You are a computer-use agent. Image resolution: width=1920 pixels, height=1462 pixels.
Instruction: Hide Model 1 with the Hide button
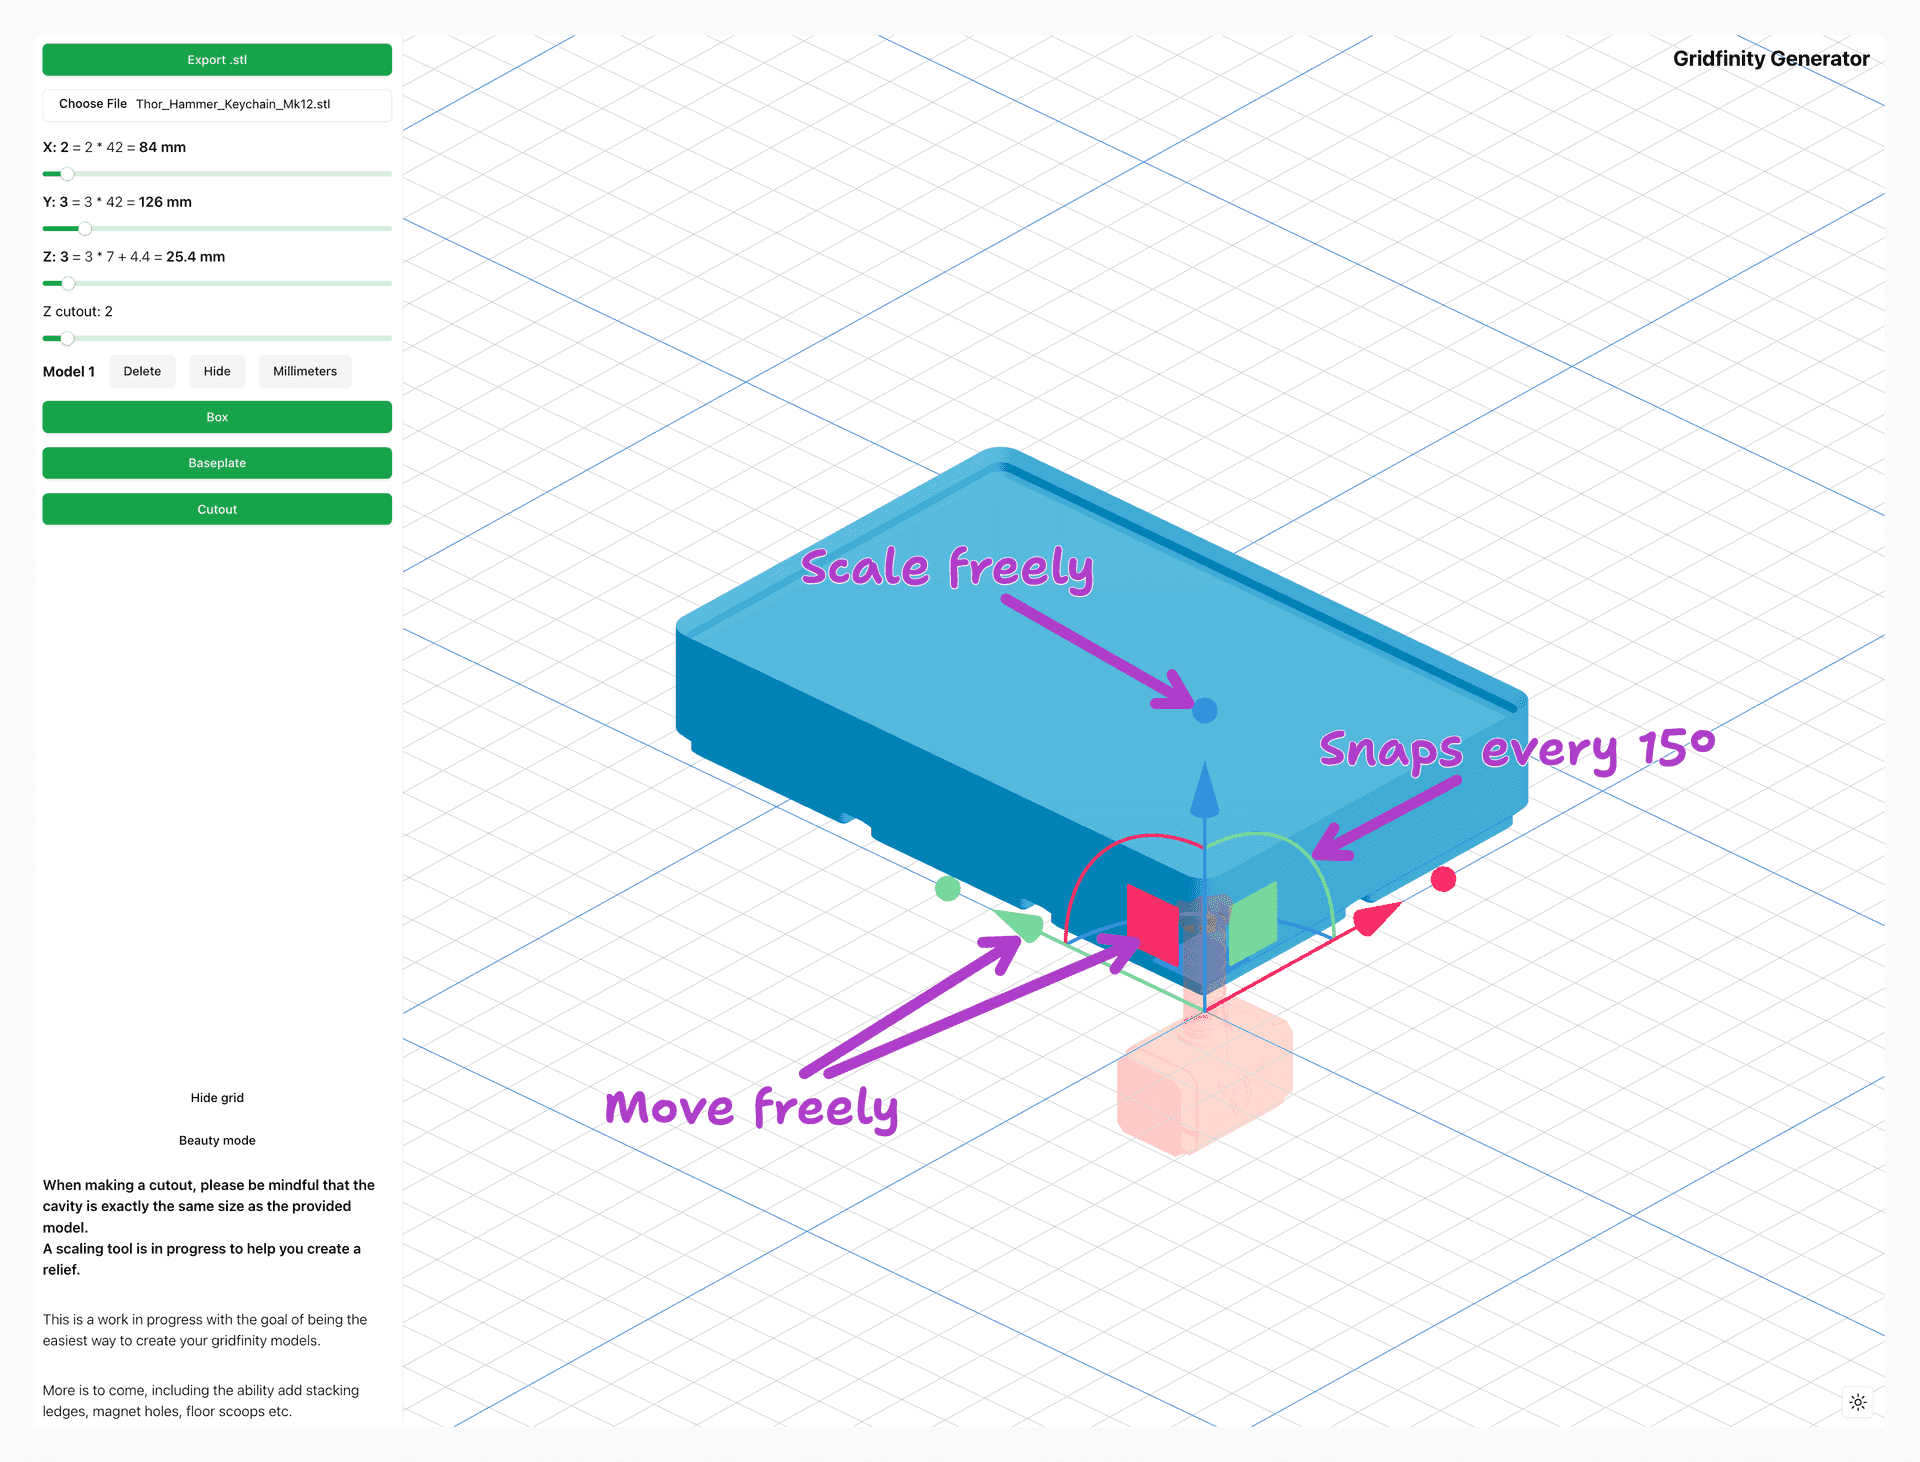tap(217, 372)
